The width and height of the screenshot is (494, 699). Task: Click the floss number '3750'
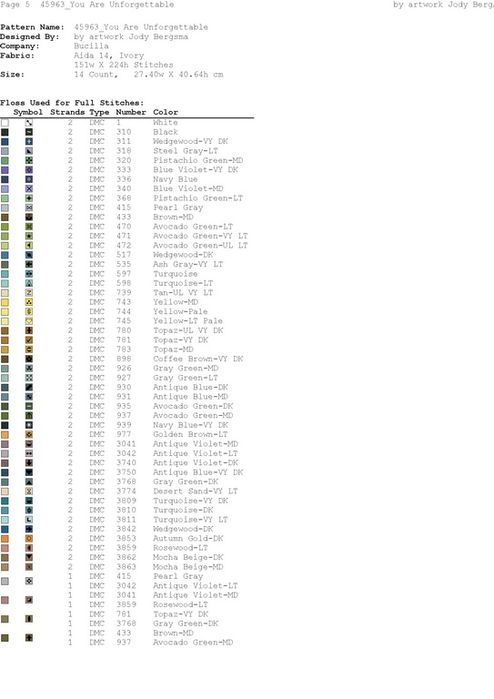[126, 472]
